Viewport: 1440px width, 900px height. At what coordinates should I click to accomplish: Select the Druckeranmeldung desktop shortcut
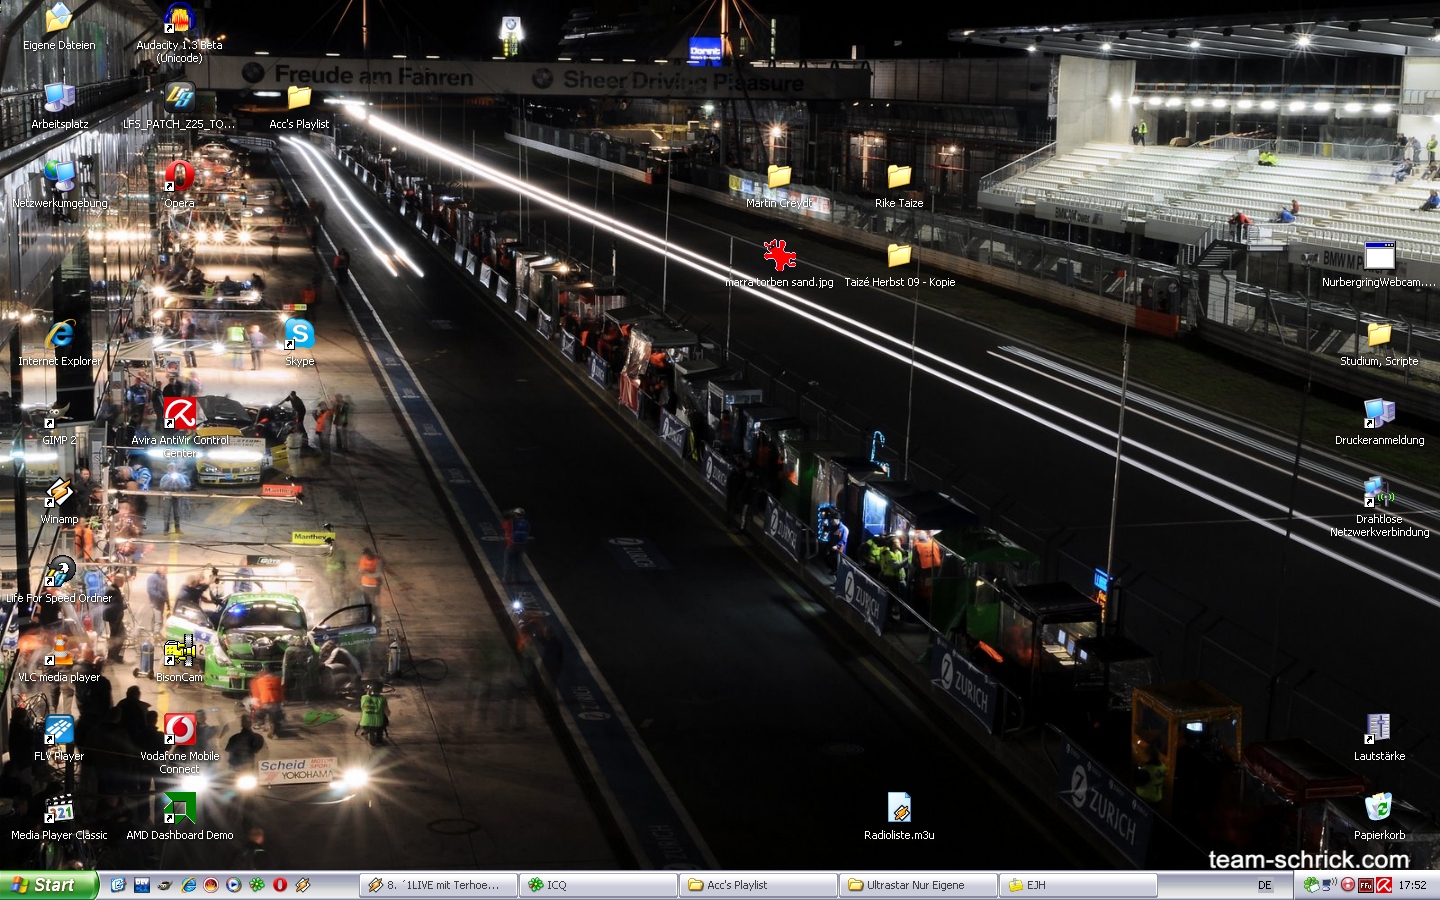click(1379, 423)
